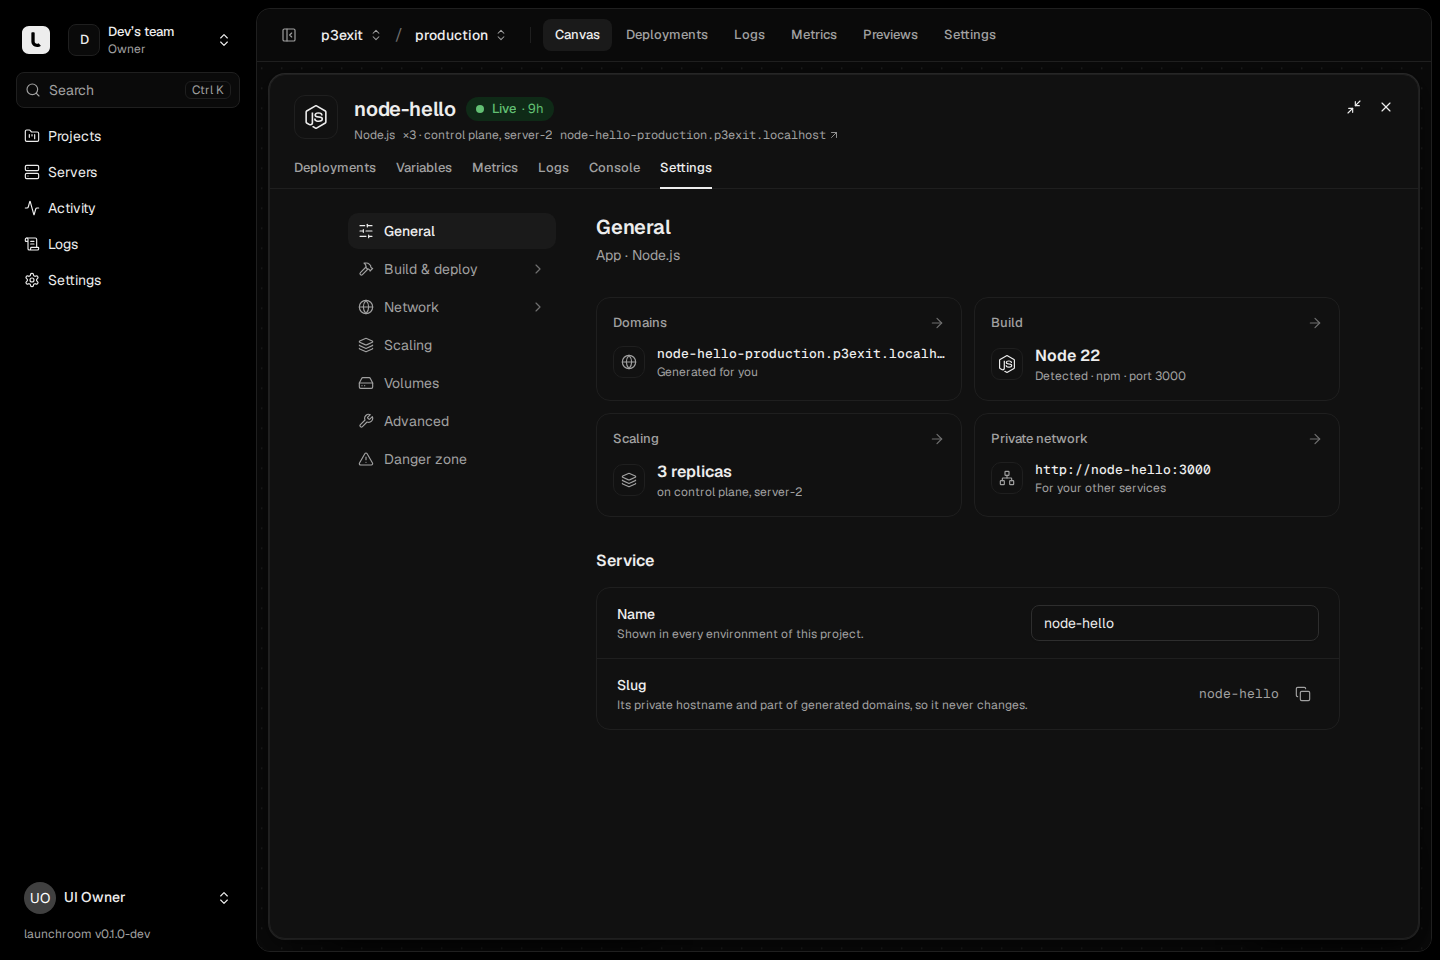The width and height of the screenshot is (1440, 960).
Task: Open the Domains card arrow
Action: 937,323
